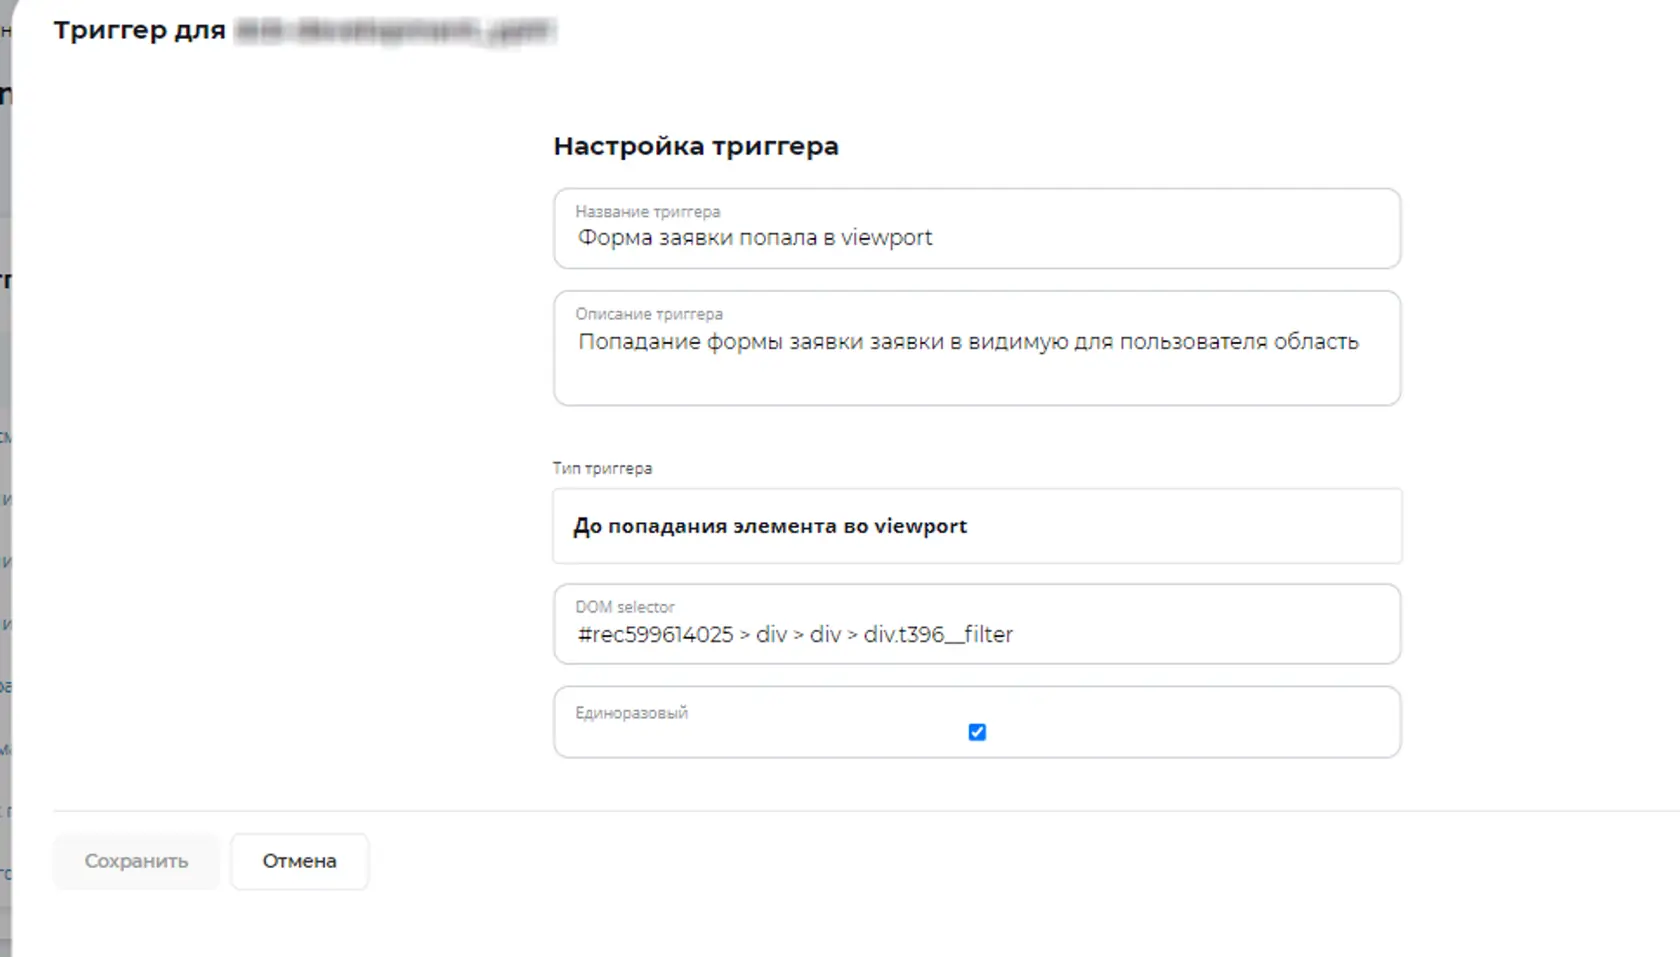1680x957 pixels.
Task: Click the Описание триггера label
Action: click(648, 314)
